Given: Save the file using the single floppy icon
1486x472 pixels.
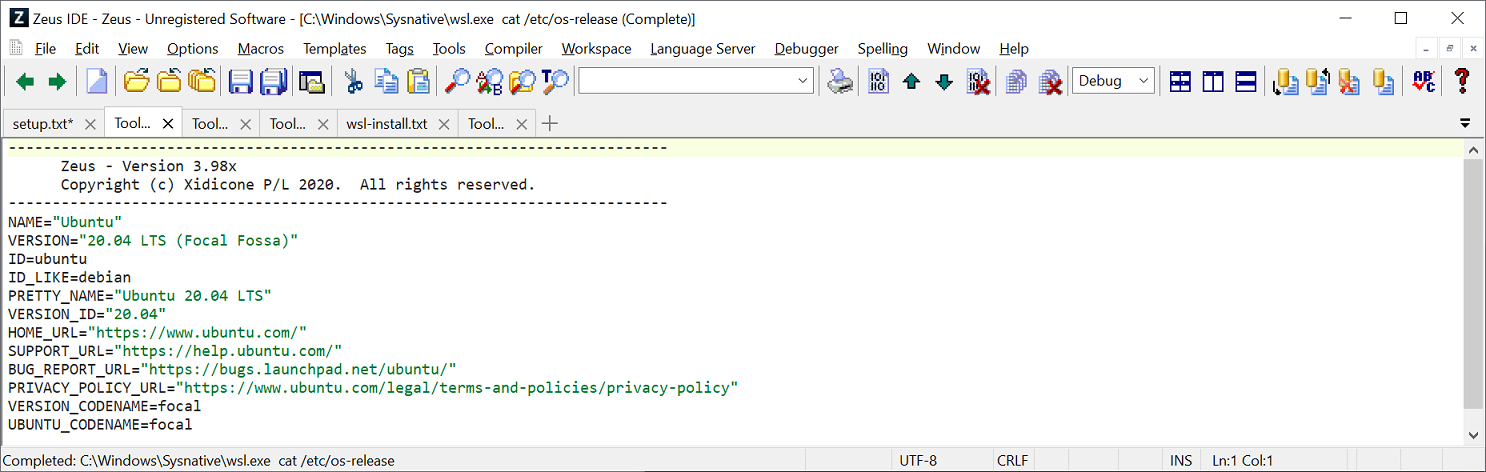Looking at the screenshot, I should coord(240,82).
